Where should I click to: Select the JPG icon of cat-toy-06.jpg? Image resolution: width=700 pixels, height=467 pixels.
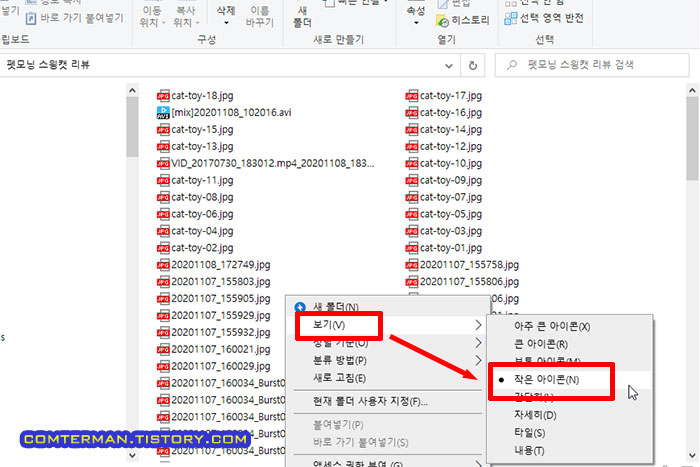coord(163,214)
